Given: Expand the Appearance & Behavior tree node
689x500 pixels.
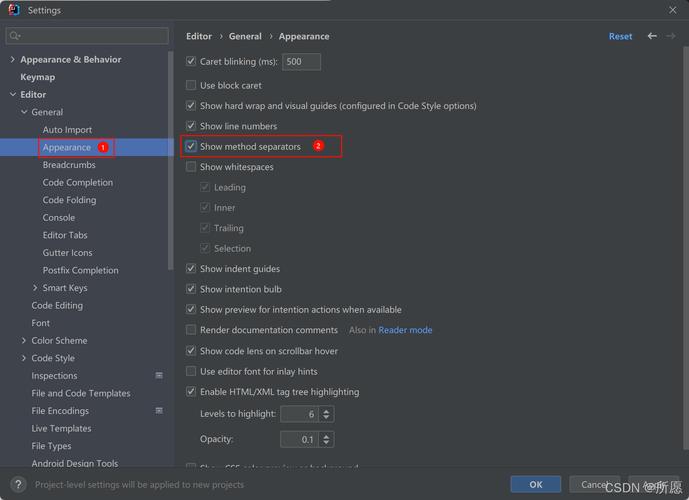Looking at the screenshot, I should pyautogui.click(x=12, y=60).
